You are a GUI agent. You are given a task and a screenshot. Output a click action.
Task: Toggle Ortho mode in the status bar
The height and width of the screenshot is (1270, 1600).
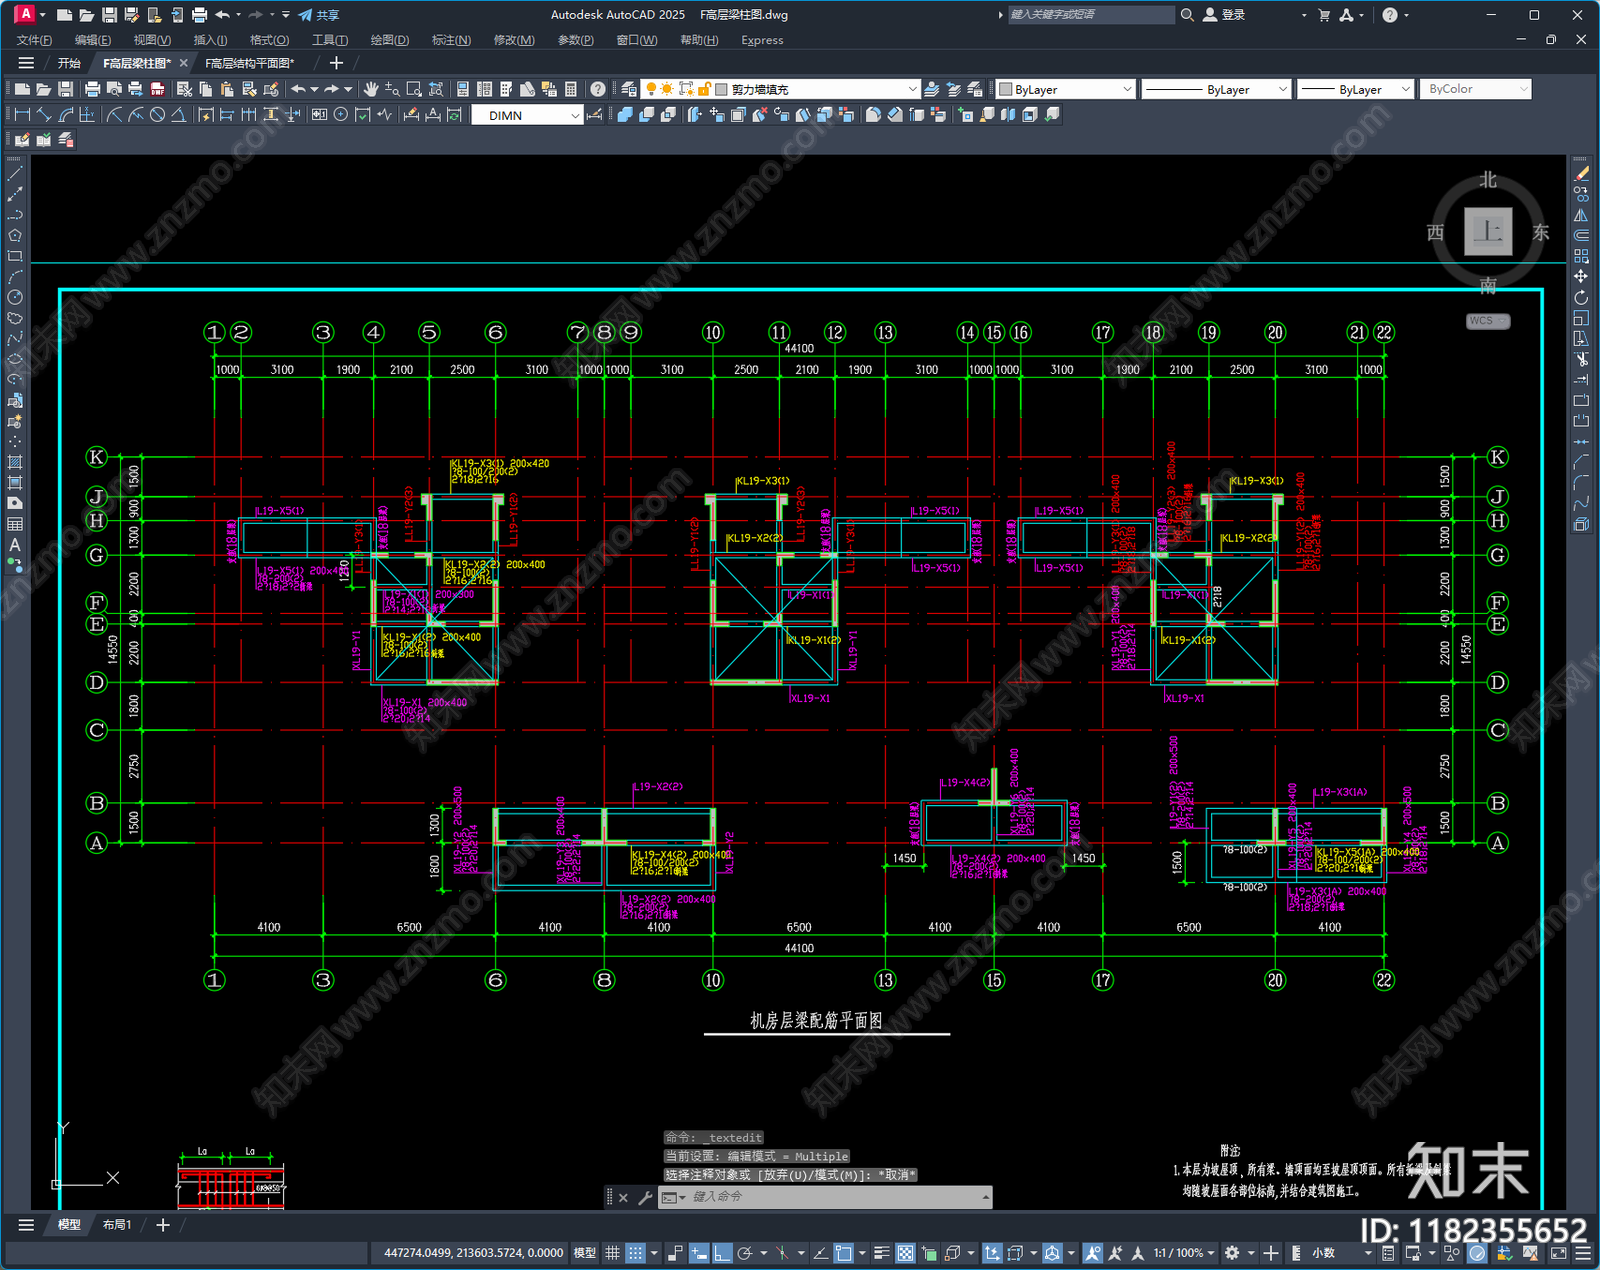(721, 1253)
